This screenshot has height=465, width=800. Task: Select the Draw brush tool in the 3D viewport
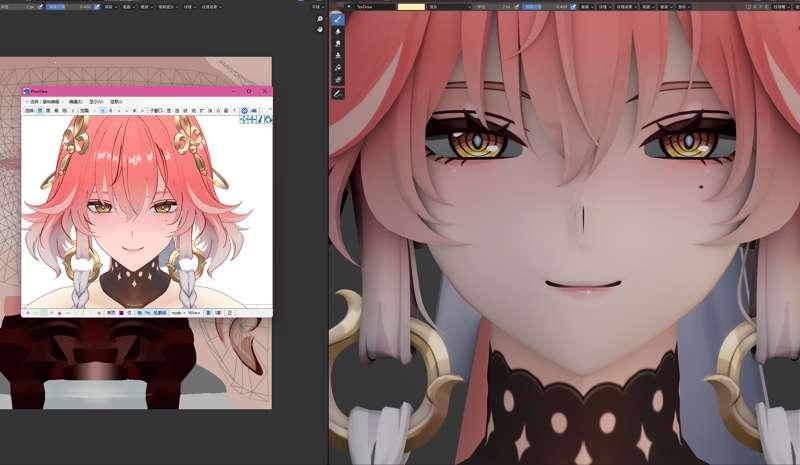pos(337,19)
